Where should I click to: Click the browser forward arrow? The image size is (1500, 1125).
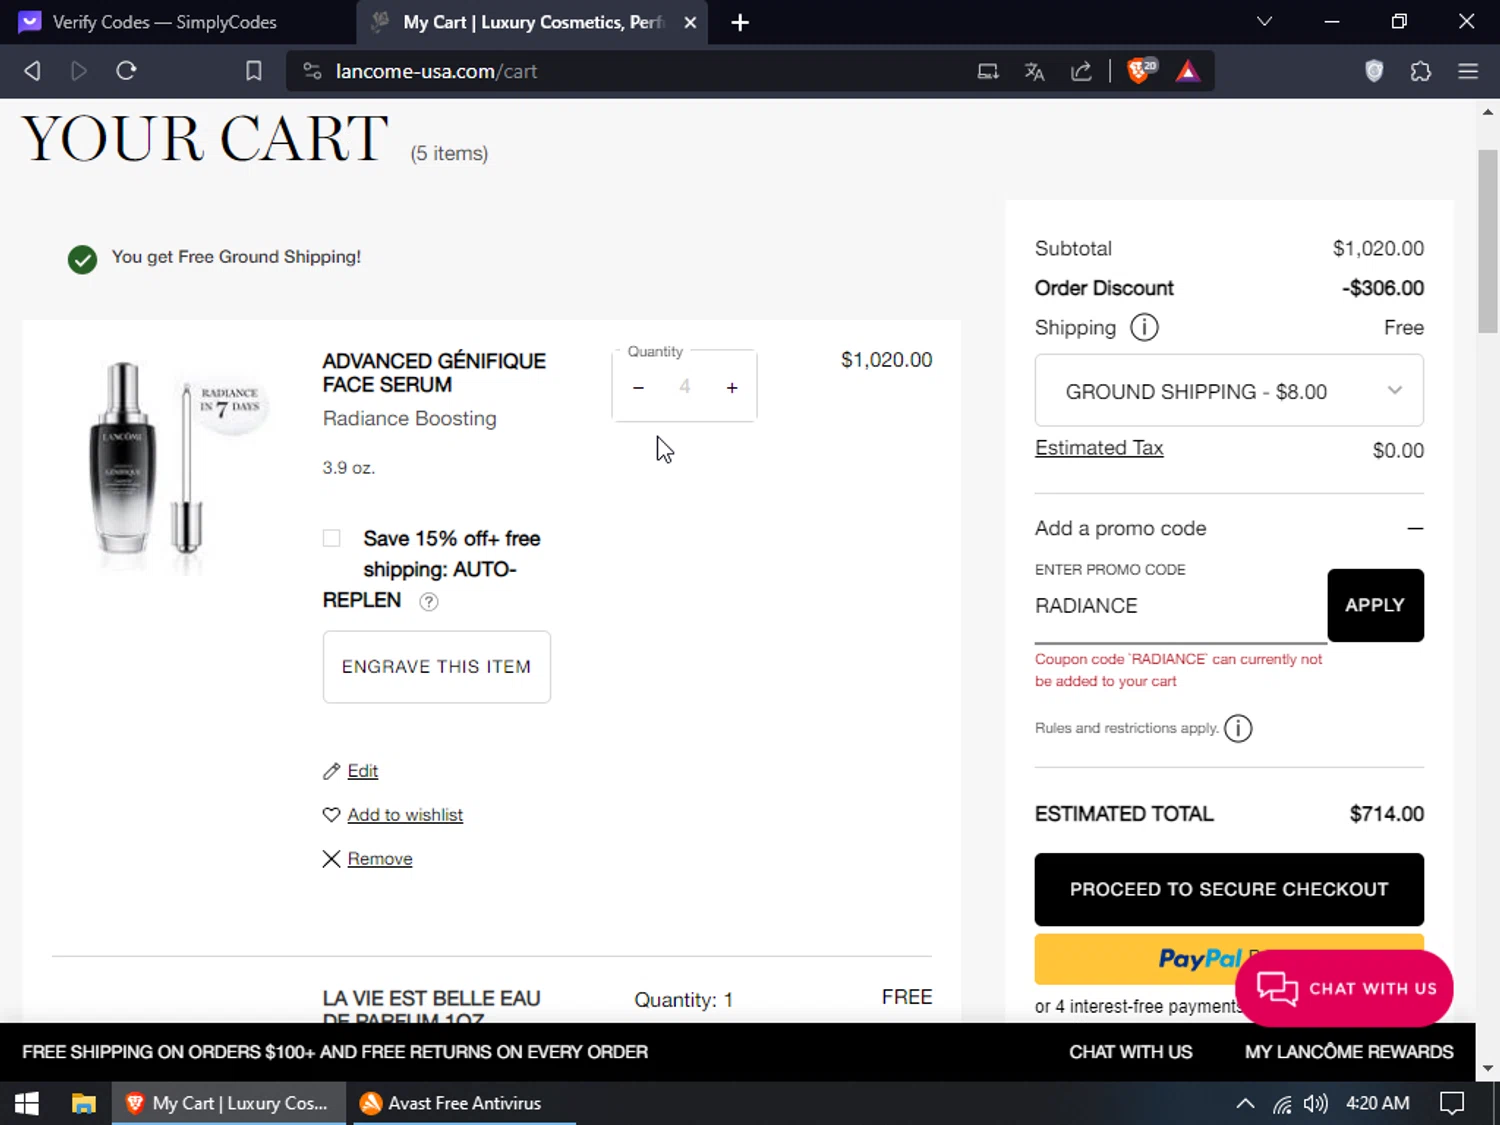pos(78,71)
